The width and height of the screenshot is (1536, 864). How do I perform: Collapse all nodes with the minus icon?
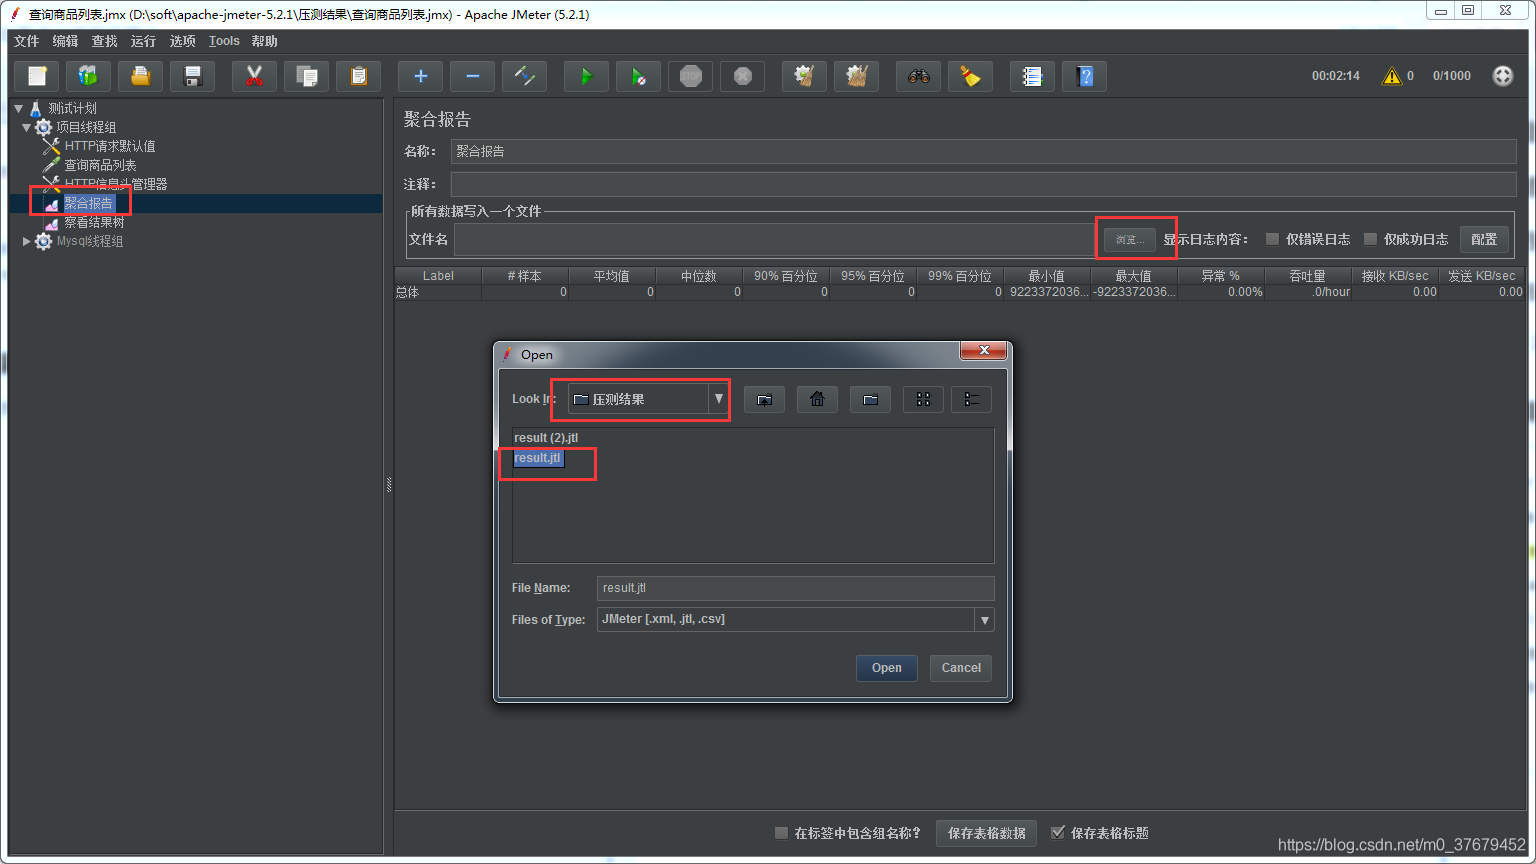(473, 76)
